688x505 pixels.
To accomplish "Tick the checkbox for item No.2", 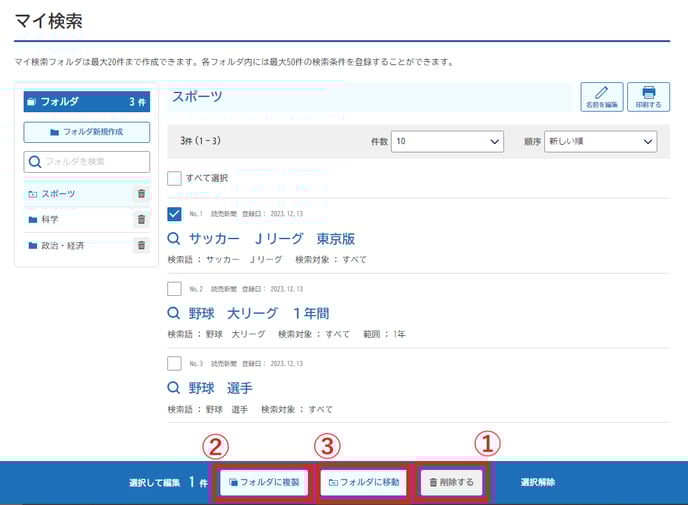I will click(175, 289).
